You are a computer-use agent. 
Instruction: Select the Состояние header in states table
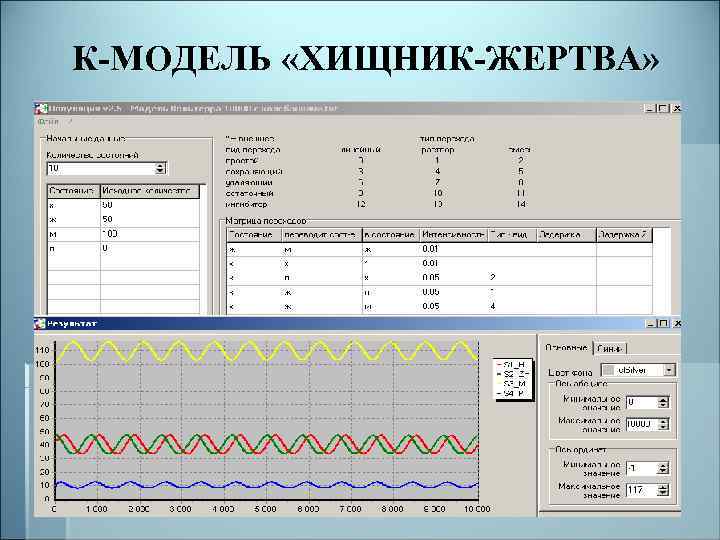pos(73,191)
